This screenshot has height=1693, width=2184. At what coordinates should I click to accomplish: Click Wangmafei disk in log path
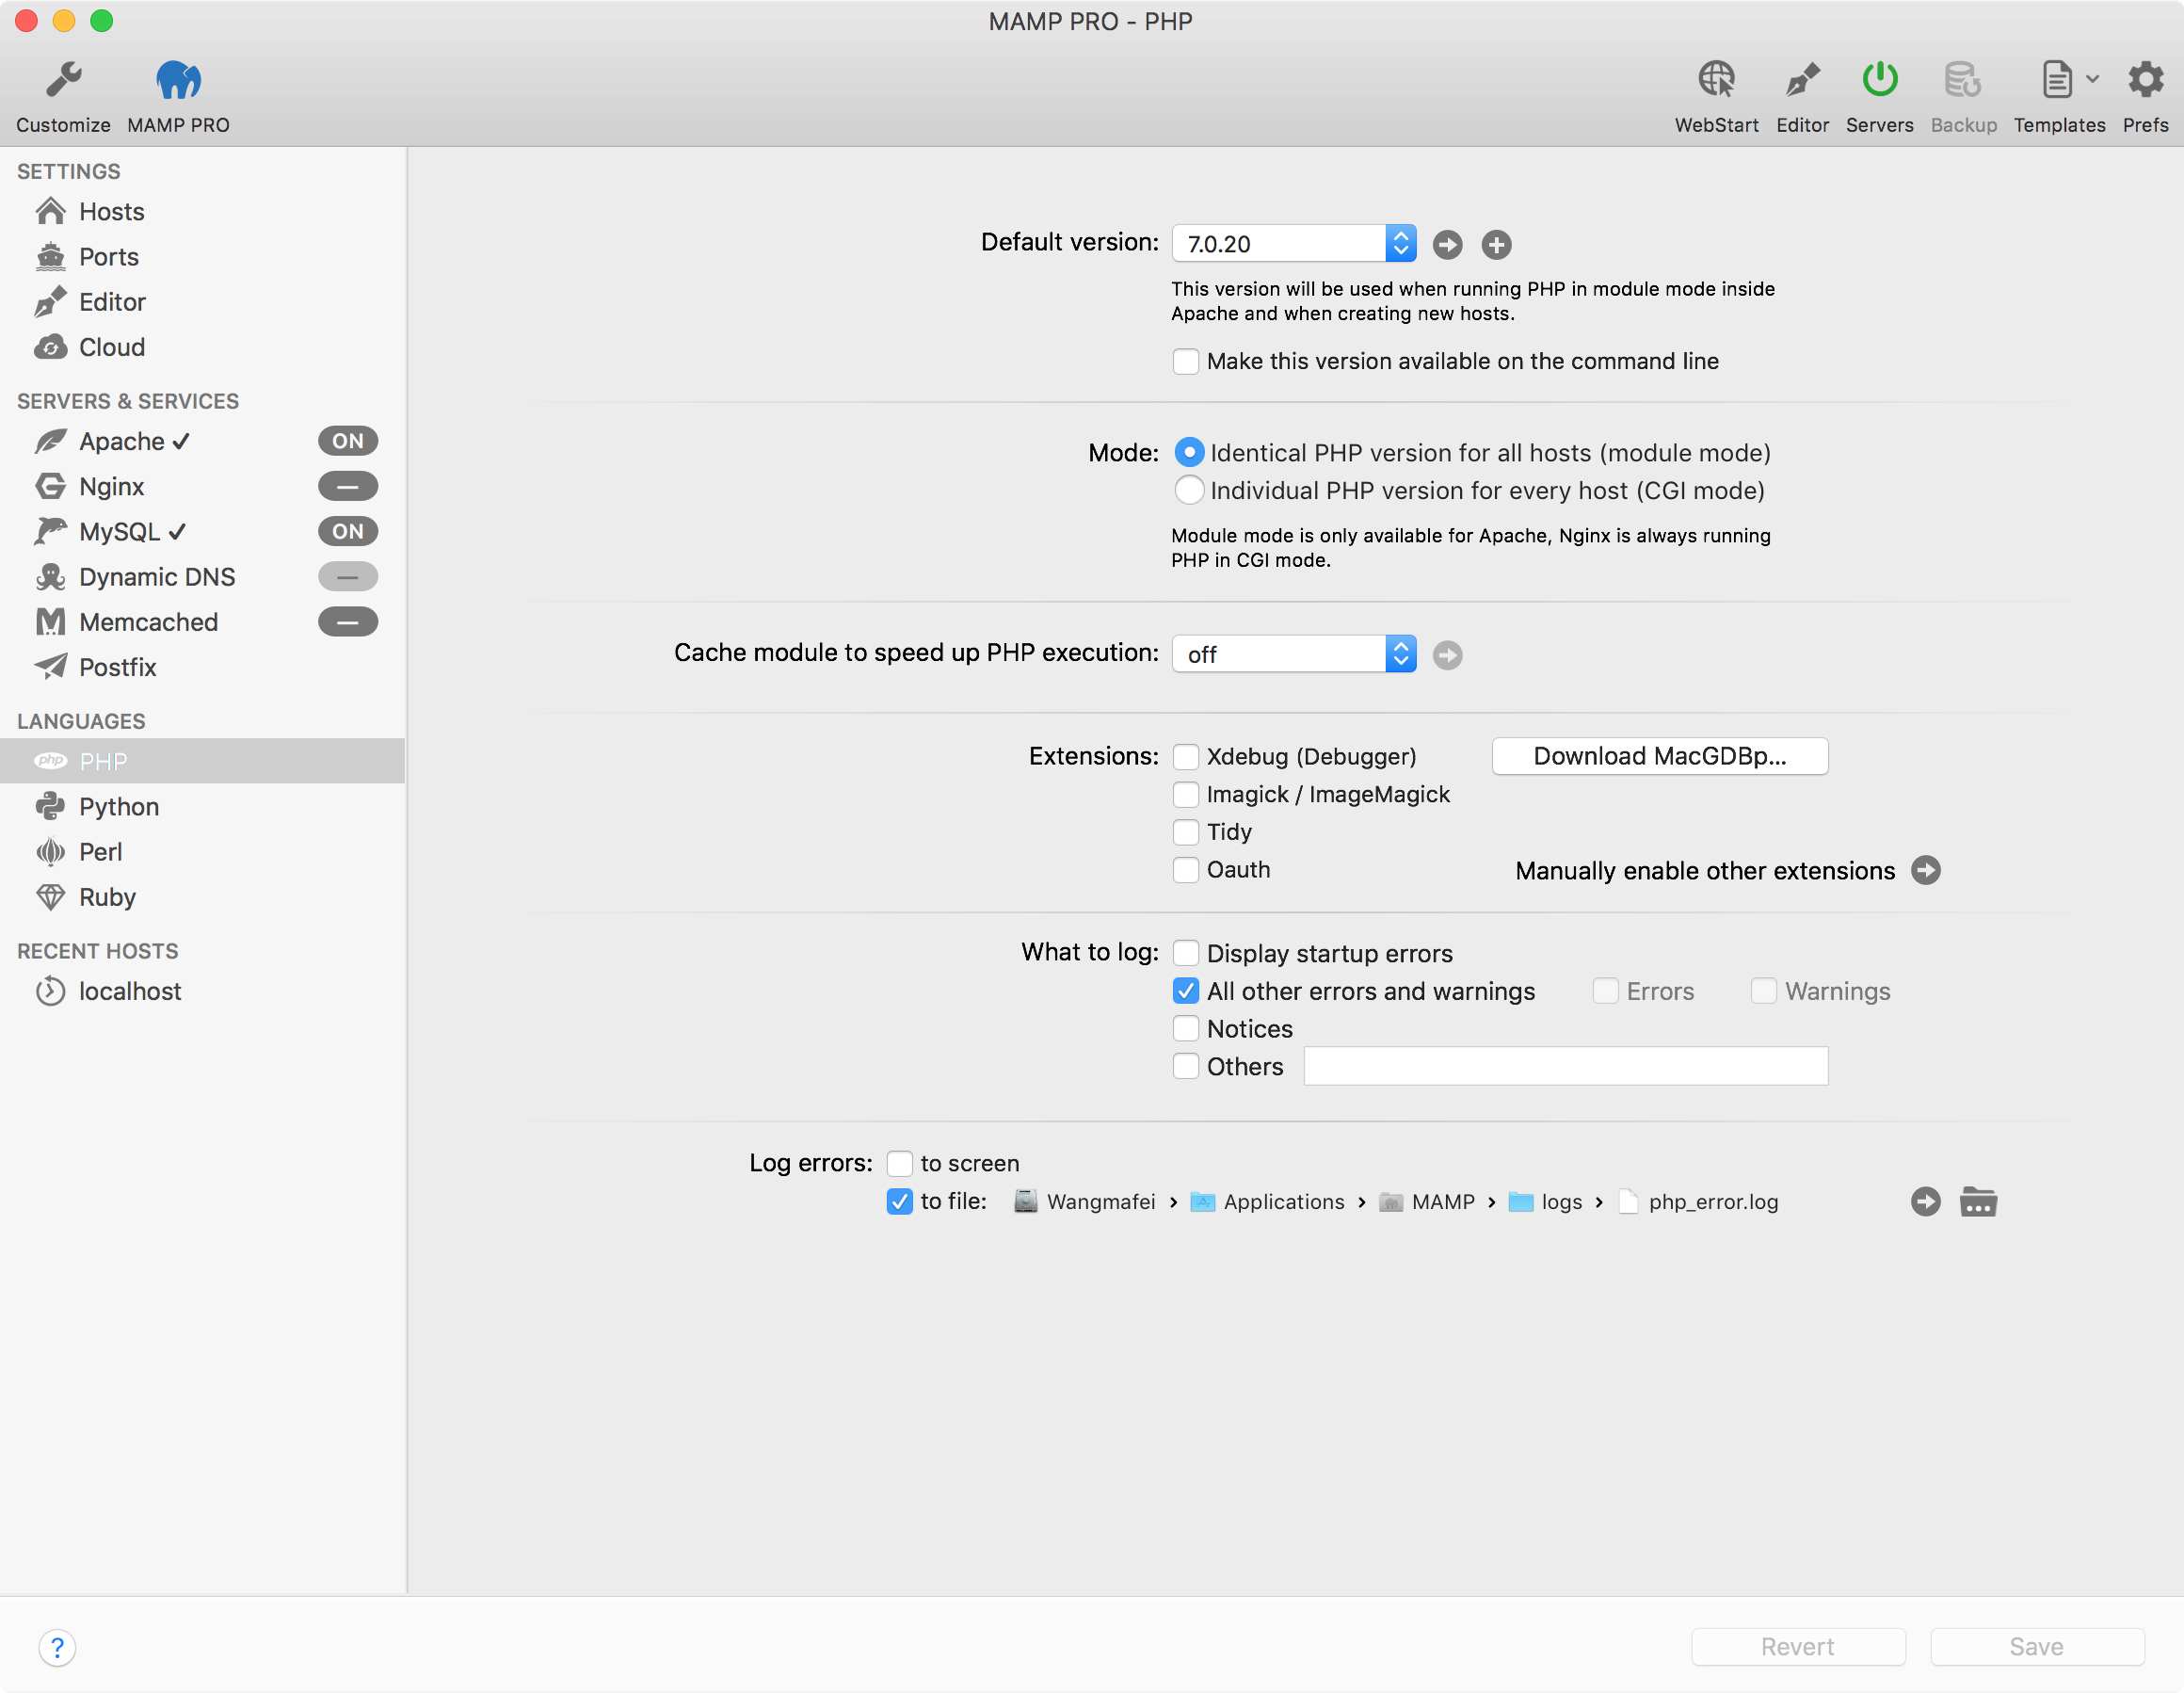[x=1084, y=1201]
